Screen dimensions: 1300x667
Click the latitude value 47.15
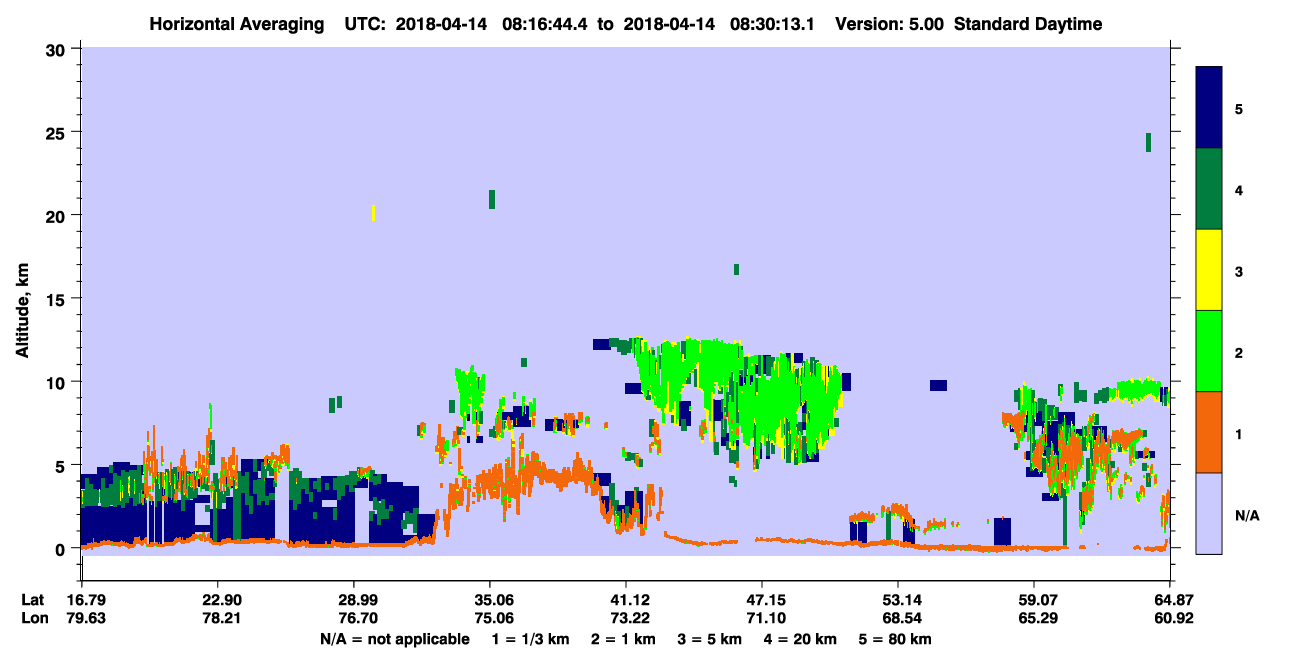(762, 600)
